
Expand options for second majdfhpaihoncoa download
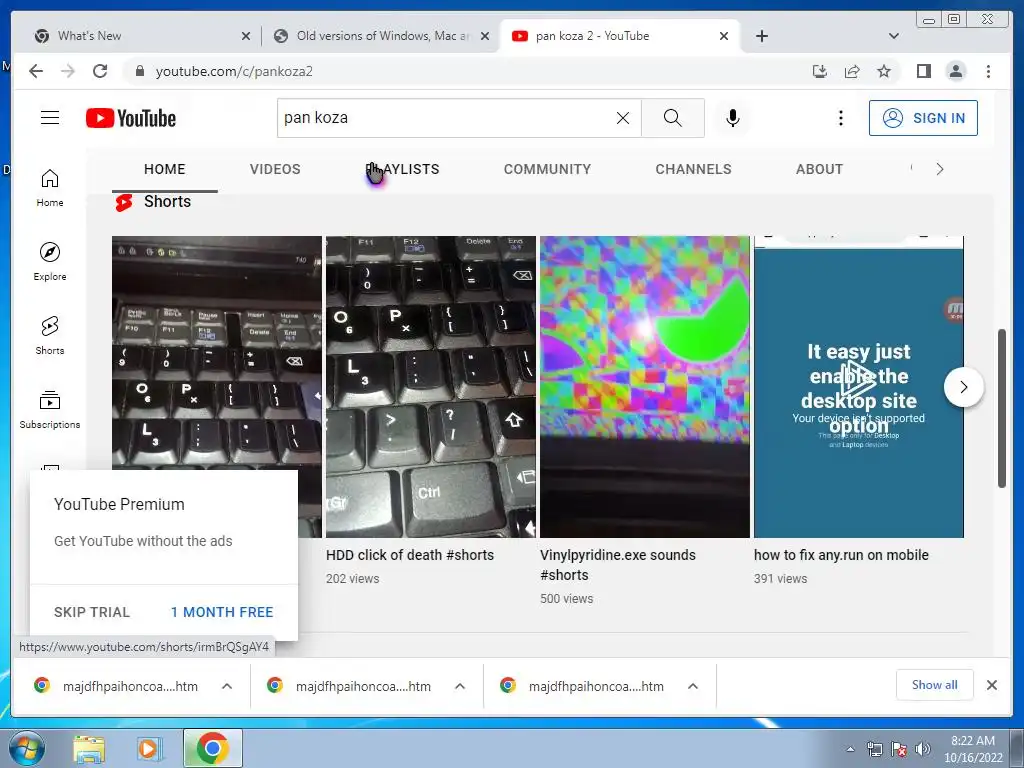click(460, 686)
